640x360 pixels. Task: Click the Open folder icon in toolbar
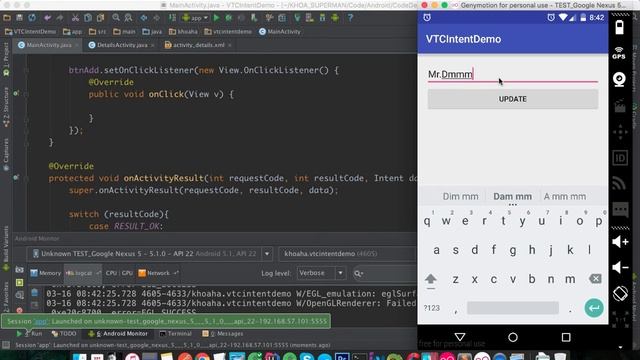7,18
